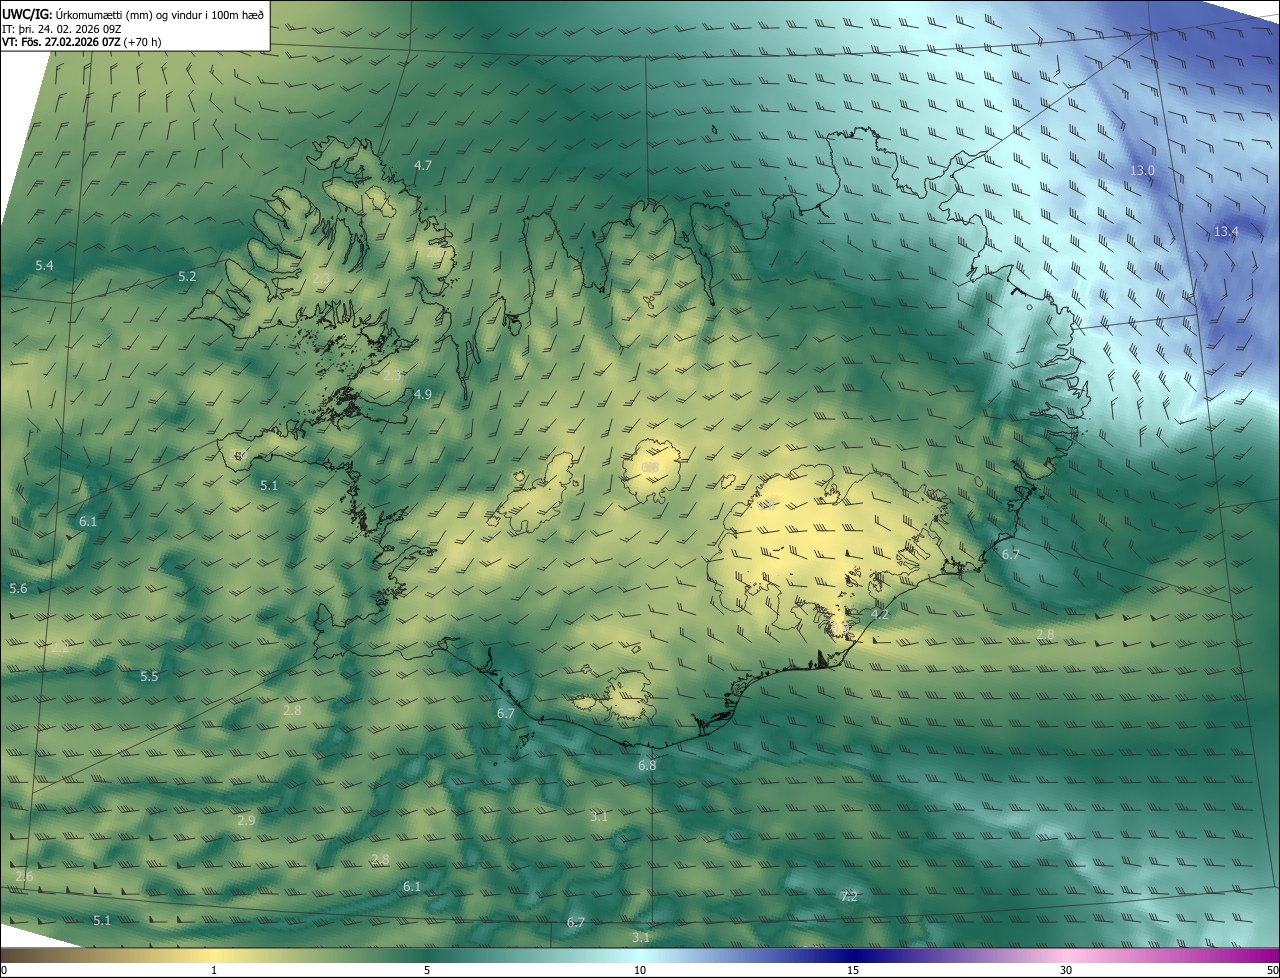Select the 4.9 value label
The height and width of the screenshot is (978, 1280).
click(423, 395)
